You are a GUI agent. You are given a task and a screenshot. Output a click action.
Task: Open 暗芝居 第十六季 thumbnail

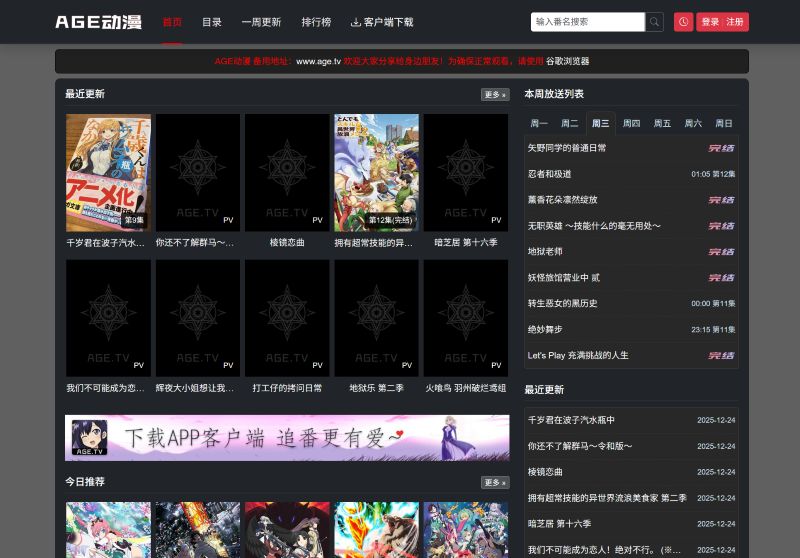(x=466, y=172)
